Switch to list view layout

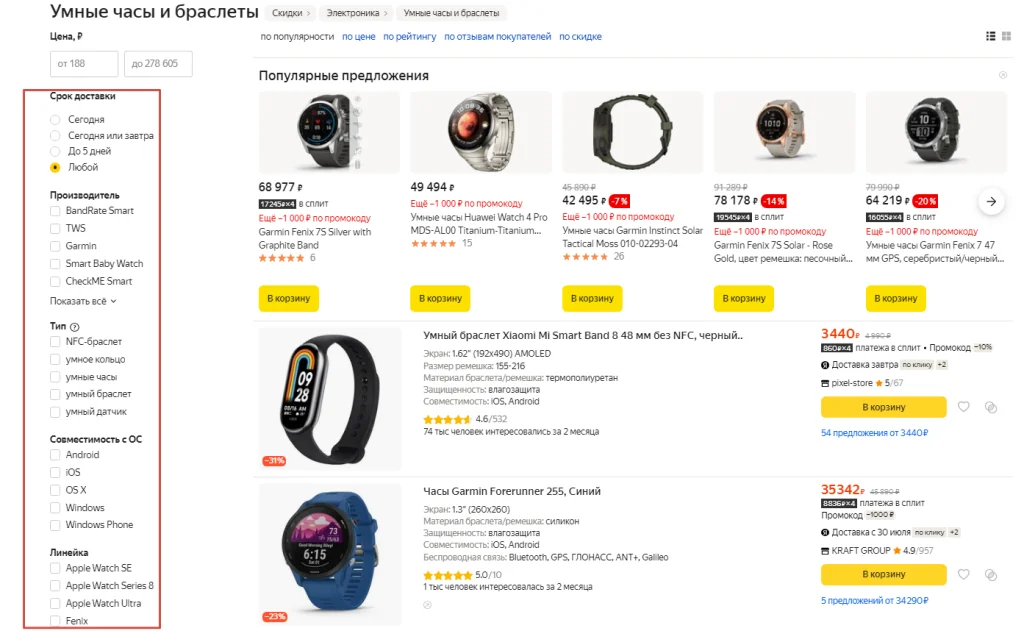[x=991, y=36]
